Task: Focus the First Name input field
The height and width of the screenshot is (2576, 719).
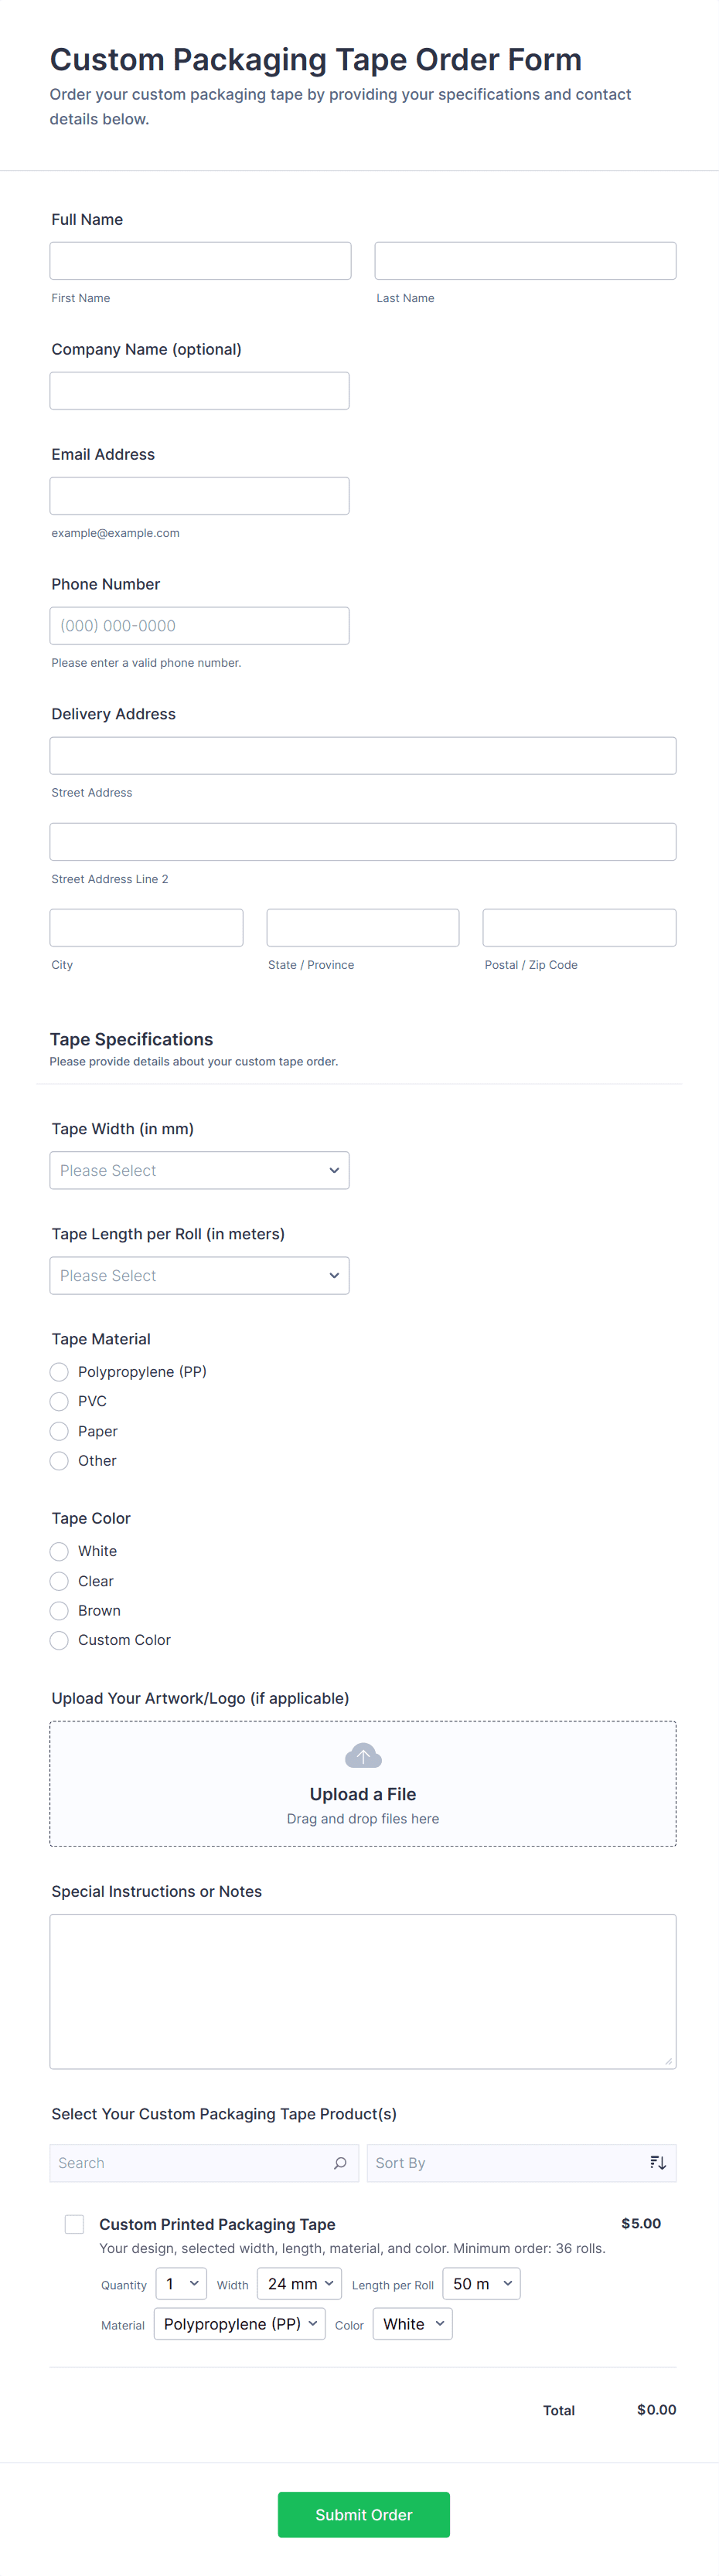Action: point(200,261)
